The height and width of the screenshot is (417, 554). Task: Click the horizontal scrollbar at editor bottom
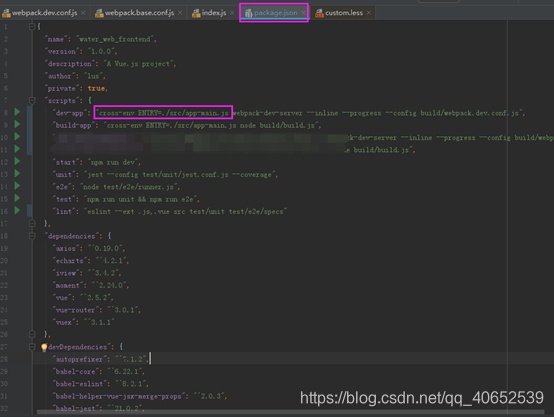290,412
